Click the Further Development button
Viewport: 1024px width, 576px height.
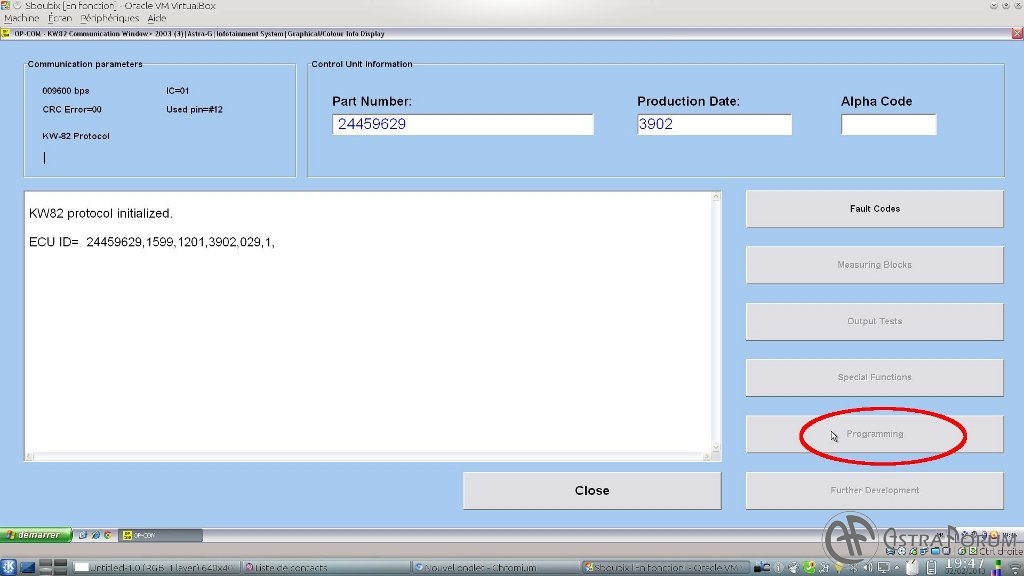tap(874, 490)
